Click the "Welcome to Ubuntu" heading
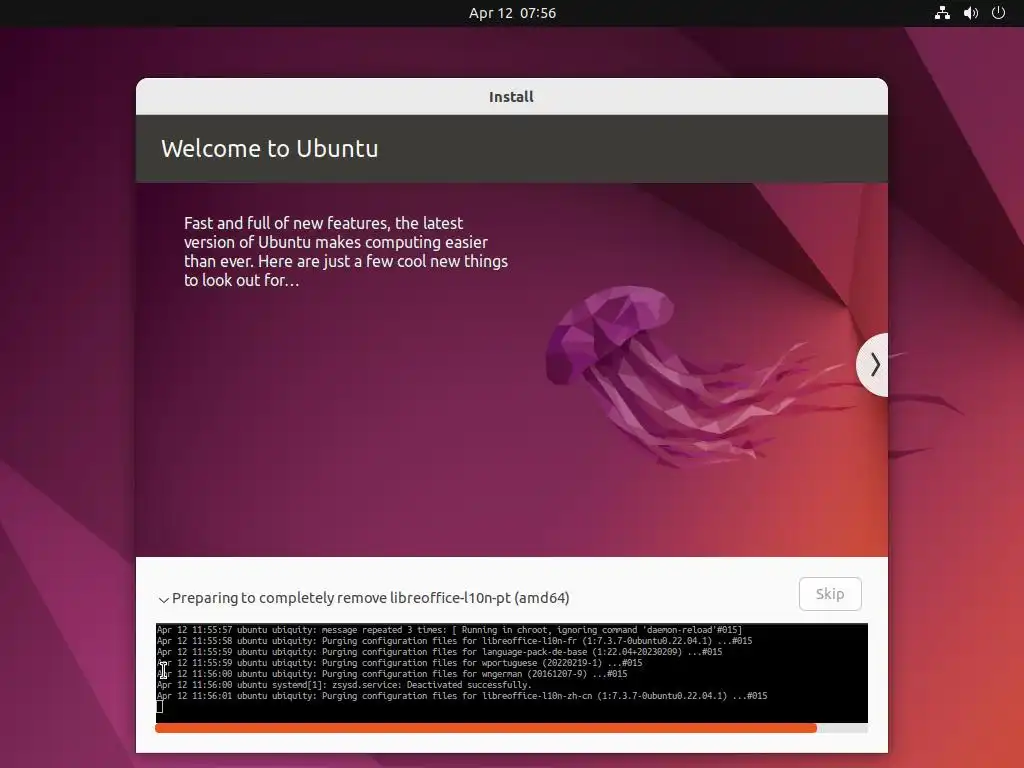The image size is (1024, 768). 270,148
